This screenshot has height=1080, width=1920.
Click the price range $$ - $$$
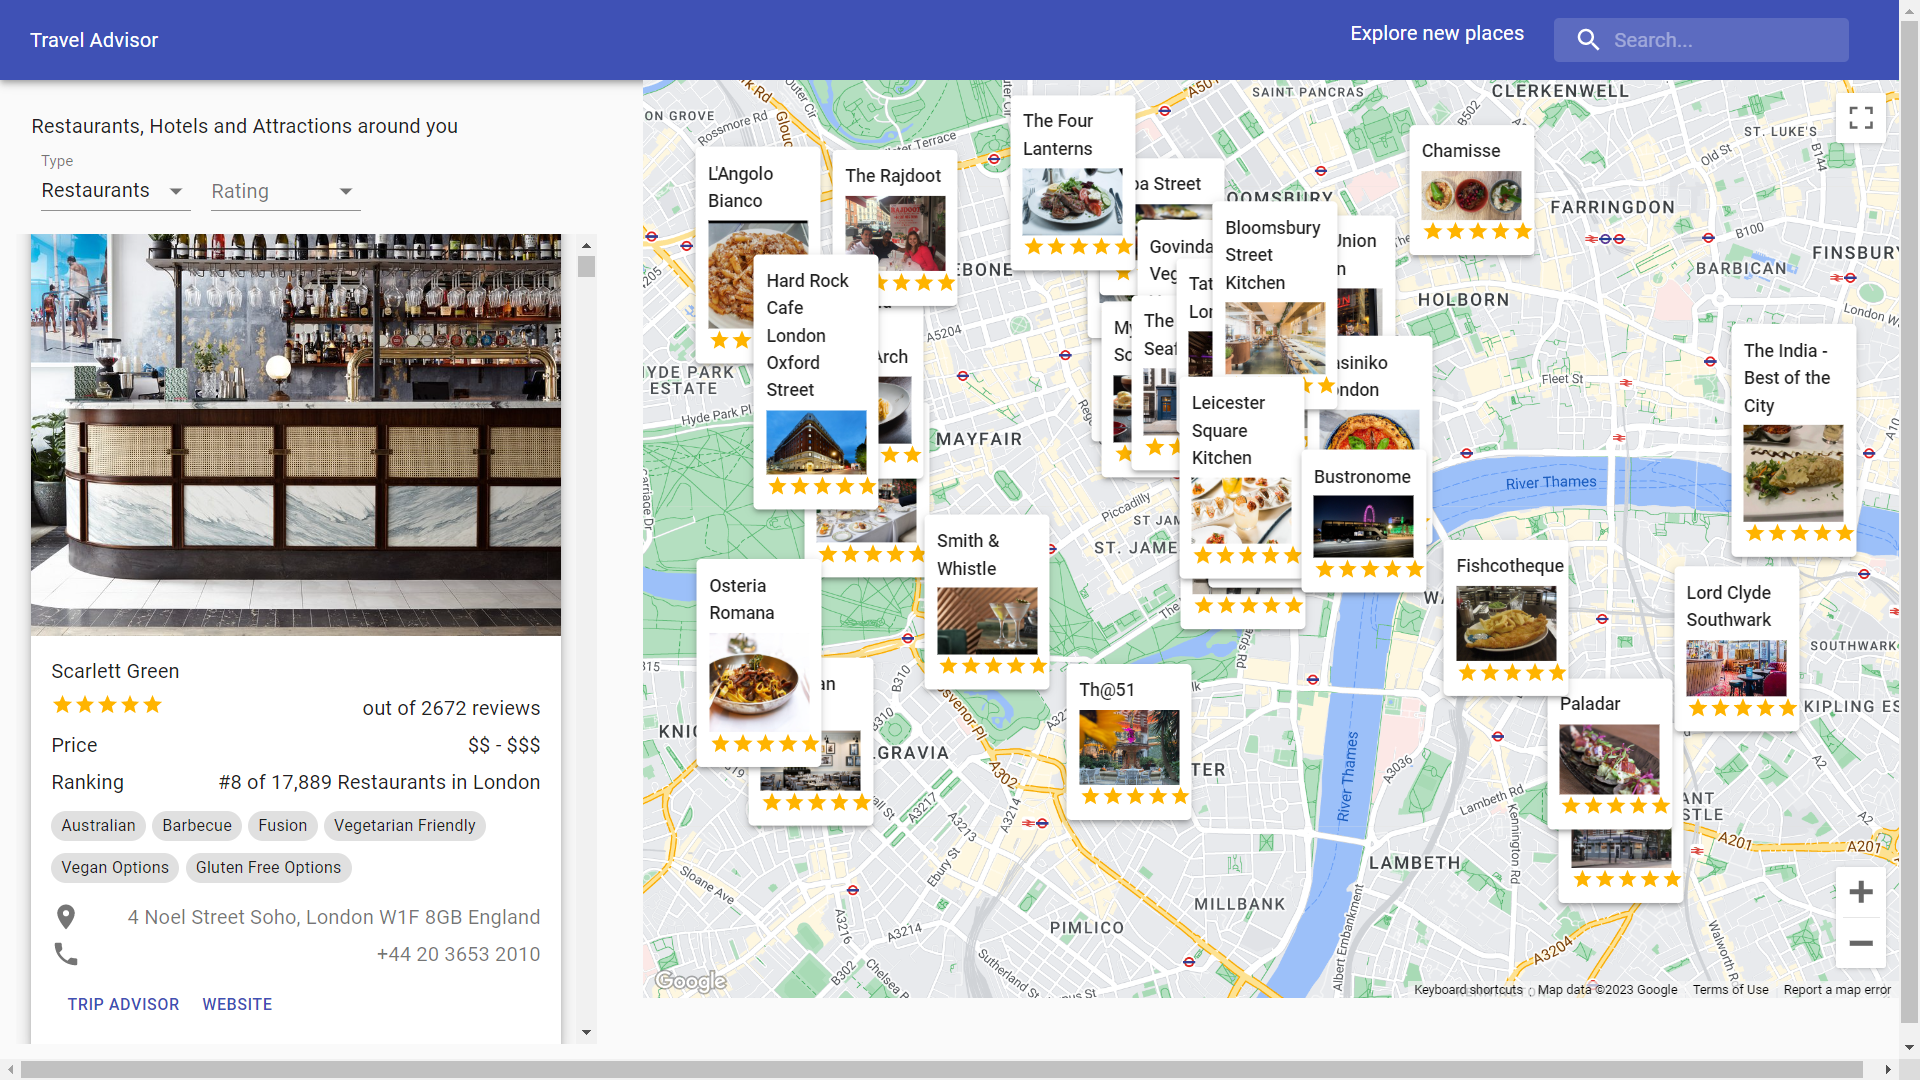point(504,745)
